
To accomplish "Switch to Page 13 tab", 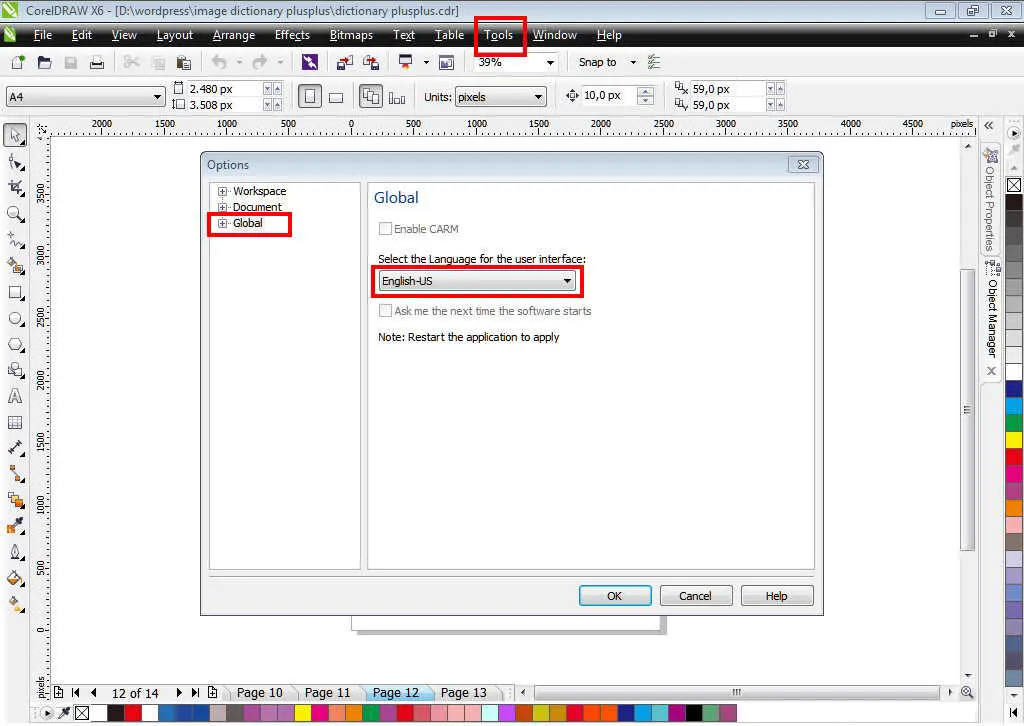I will coord(463,693).
